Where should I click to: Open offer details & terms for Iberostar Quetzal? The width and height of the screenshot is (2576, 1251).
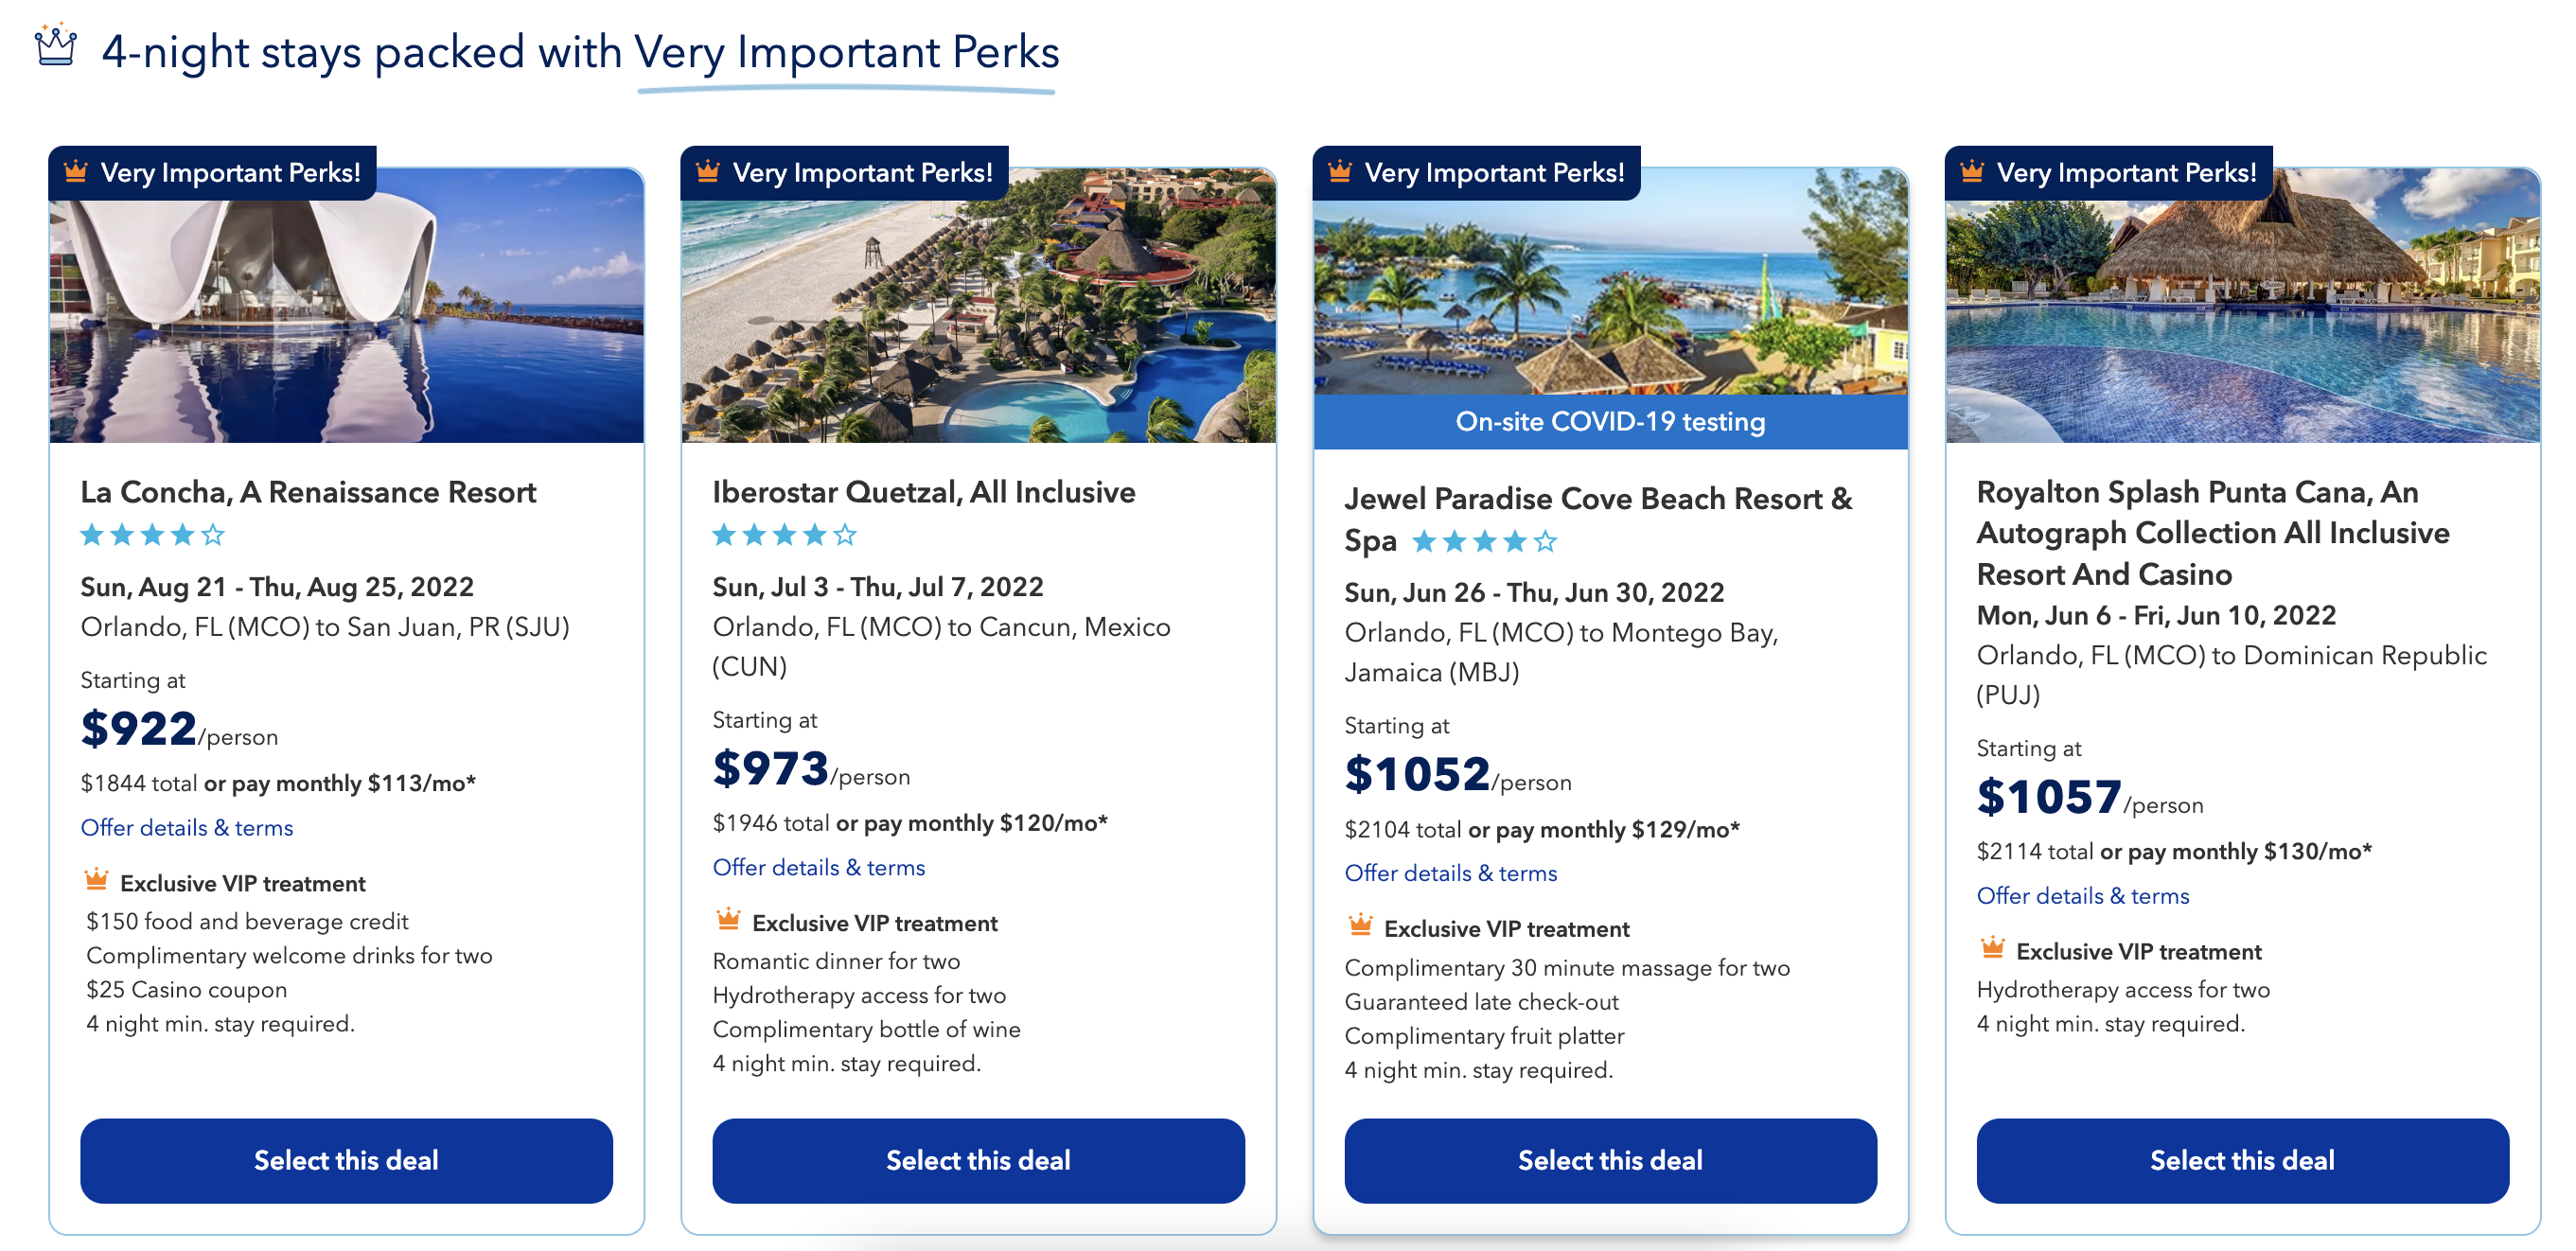(x=819, y=867)
